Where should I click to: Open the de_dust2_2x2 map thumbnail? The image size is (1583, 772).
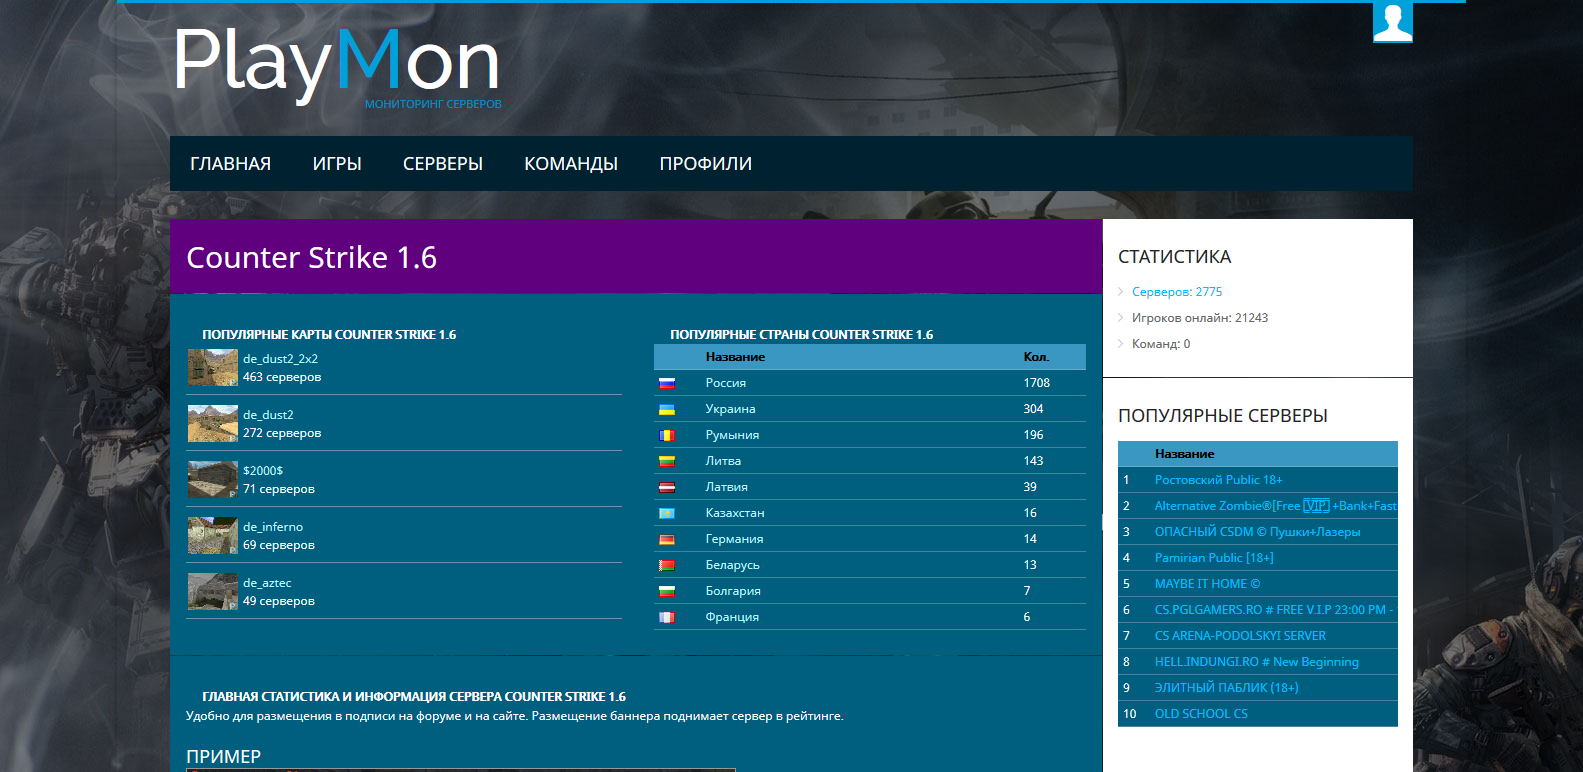(x=212, y=367)
